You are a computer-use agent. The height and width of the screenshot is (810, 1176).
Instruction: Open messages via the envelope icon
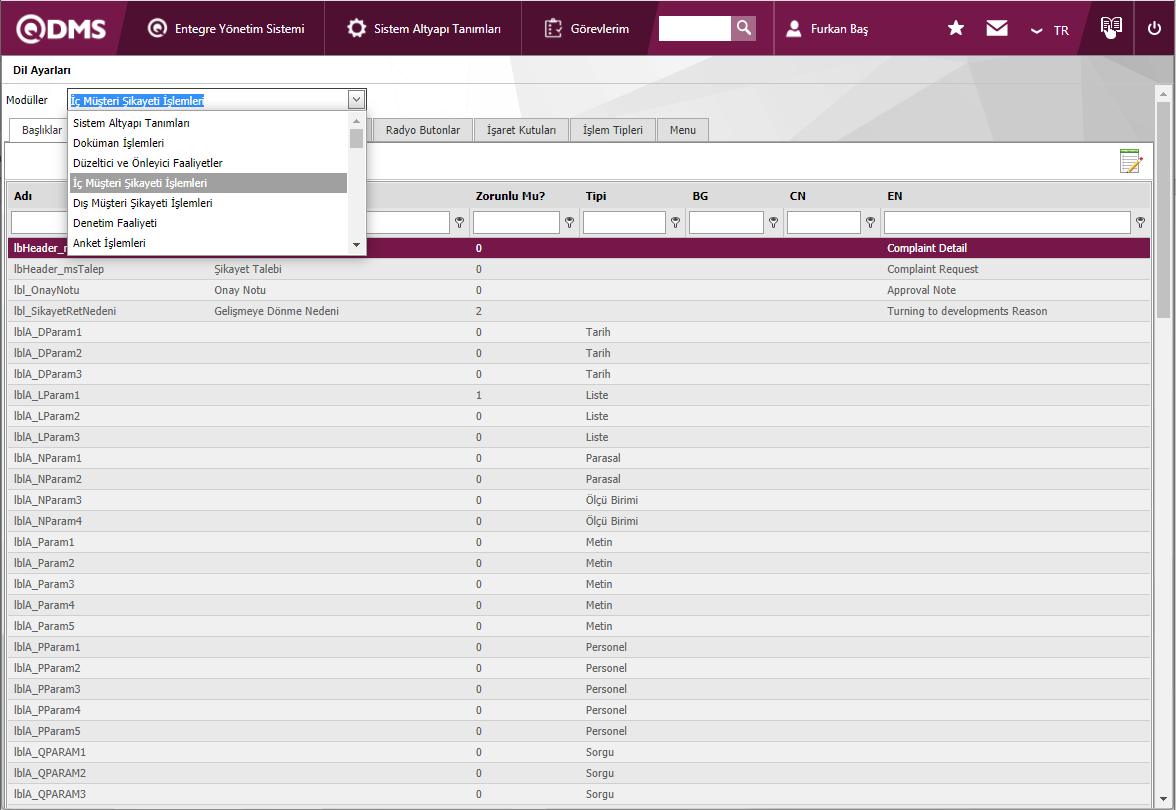point(997,28)
